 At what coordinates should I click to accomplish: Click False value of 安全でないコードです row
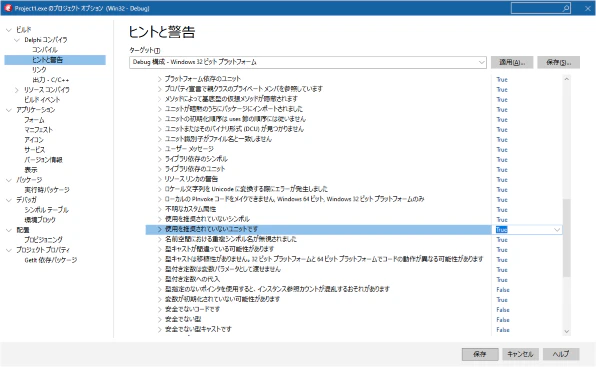(502, 310)
